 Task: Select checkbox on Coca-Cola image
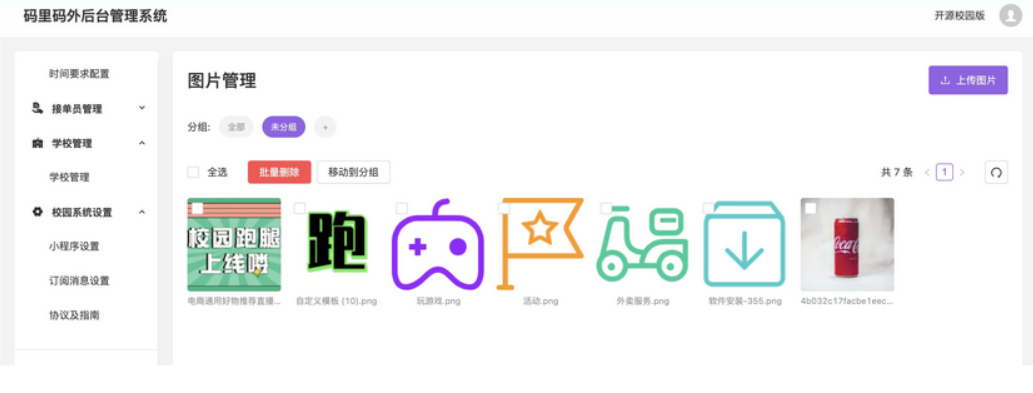(x=810, y=208)
